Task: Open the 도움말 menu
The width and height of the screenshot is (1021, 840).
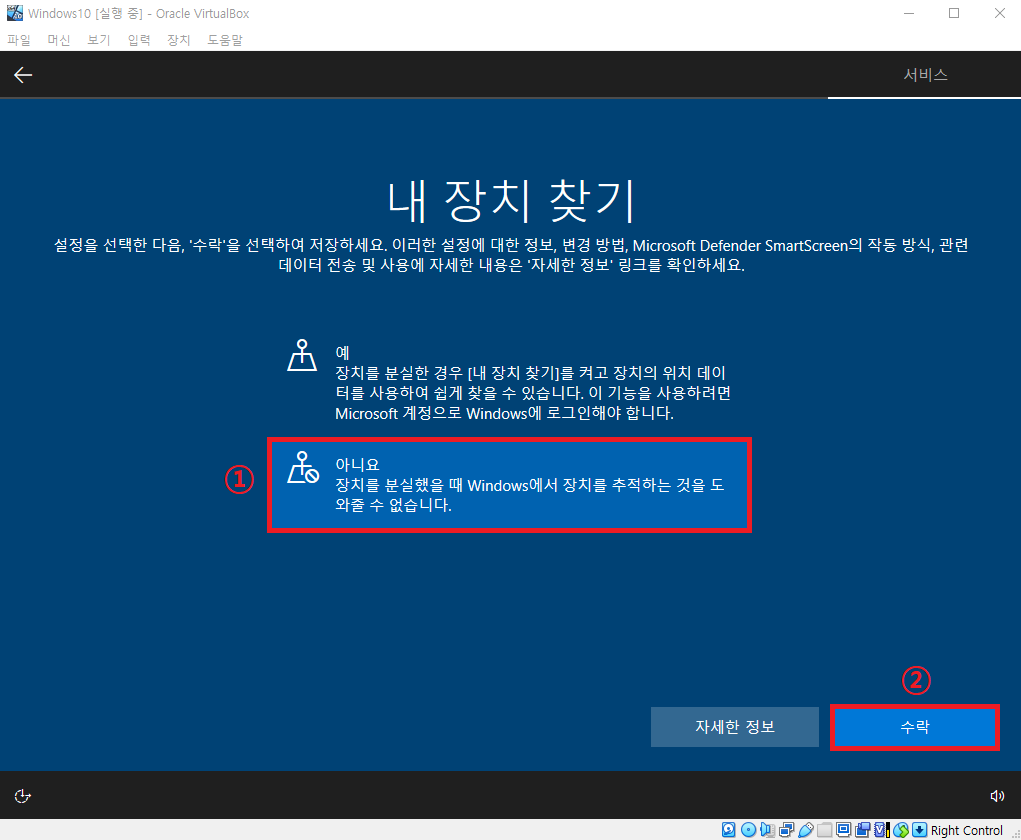Action: pos(225,40)
